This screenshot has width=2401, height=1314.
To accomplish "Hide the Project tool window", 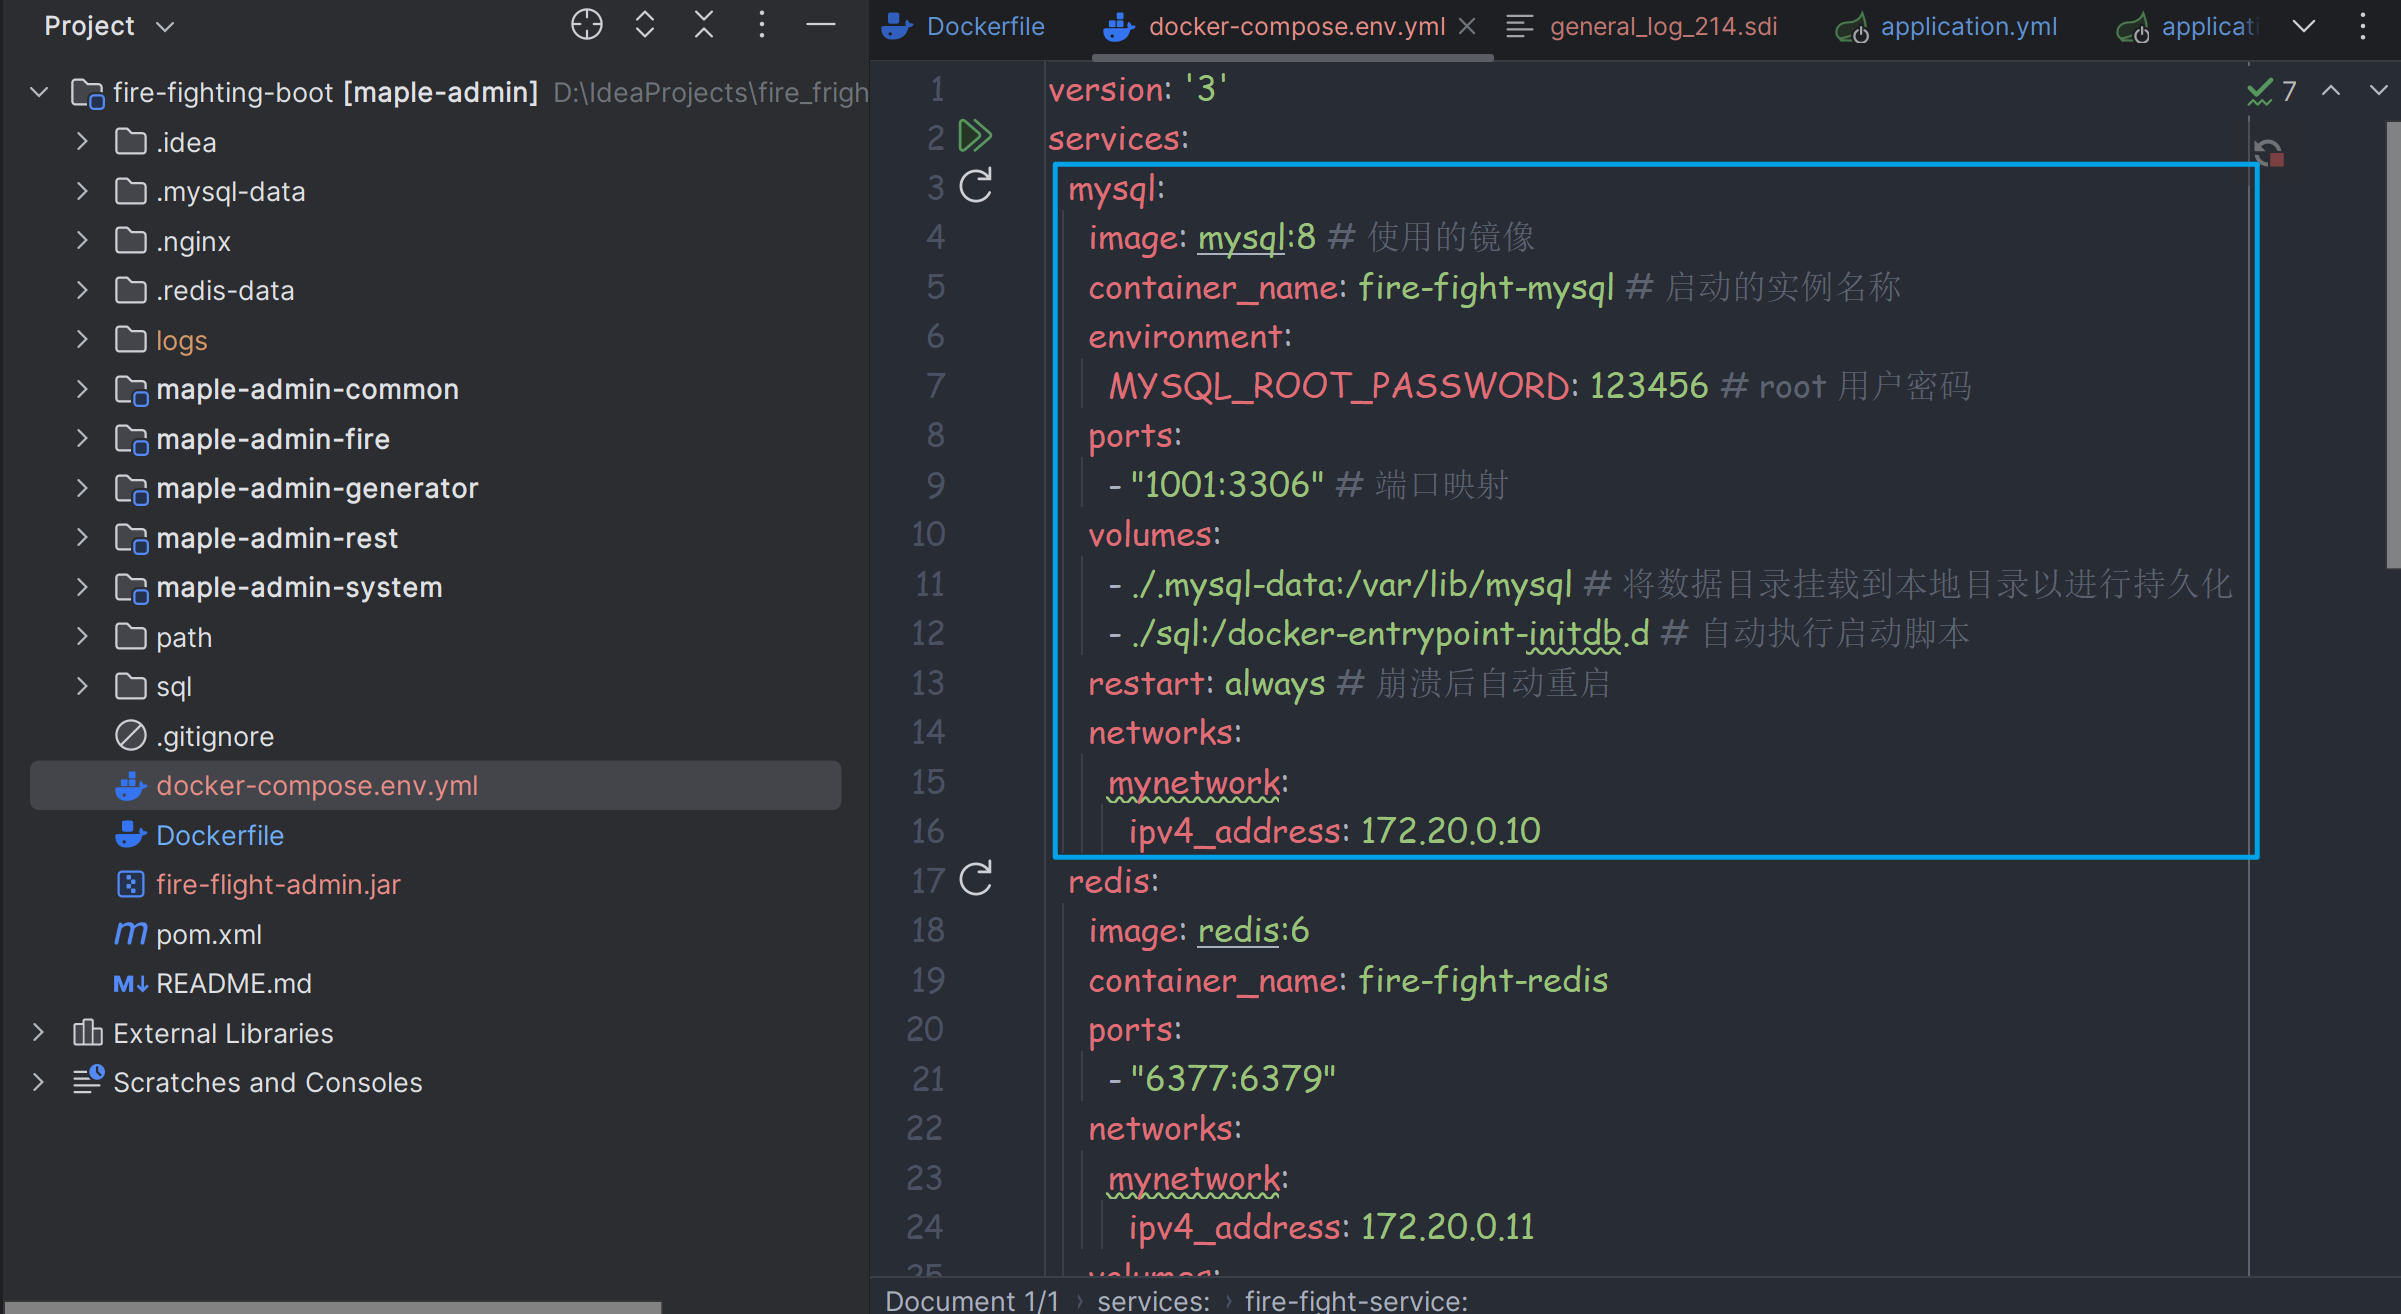I will pos(820,25).
